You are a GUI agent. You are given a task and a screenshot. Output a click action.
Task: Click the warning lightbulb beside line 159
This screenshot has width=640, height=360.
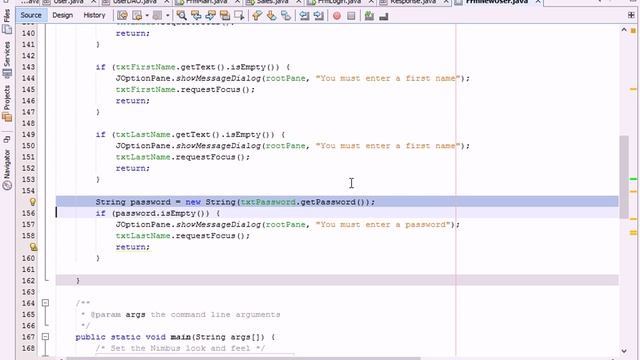[33, 247]
